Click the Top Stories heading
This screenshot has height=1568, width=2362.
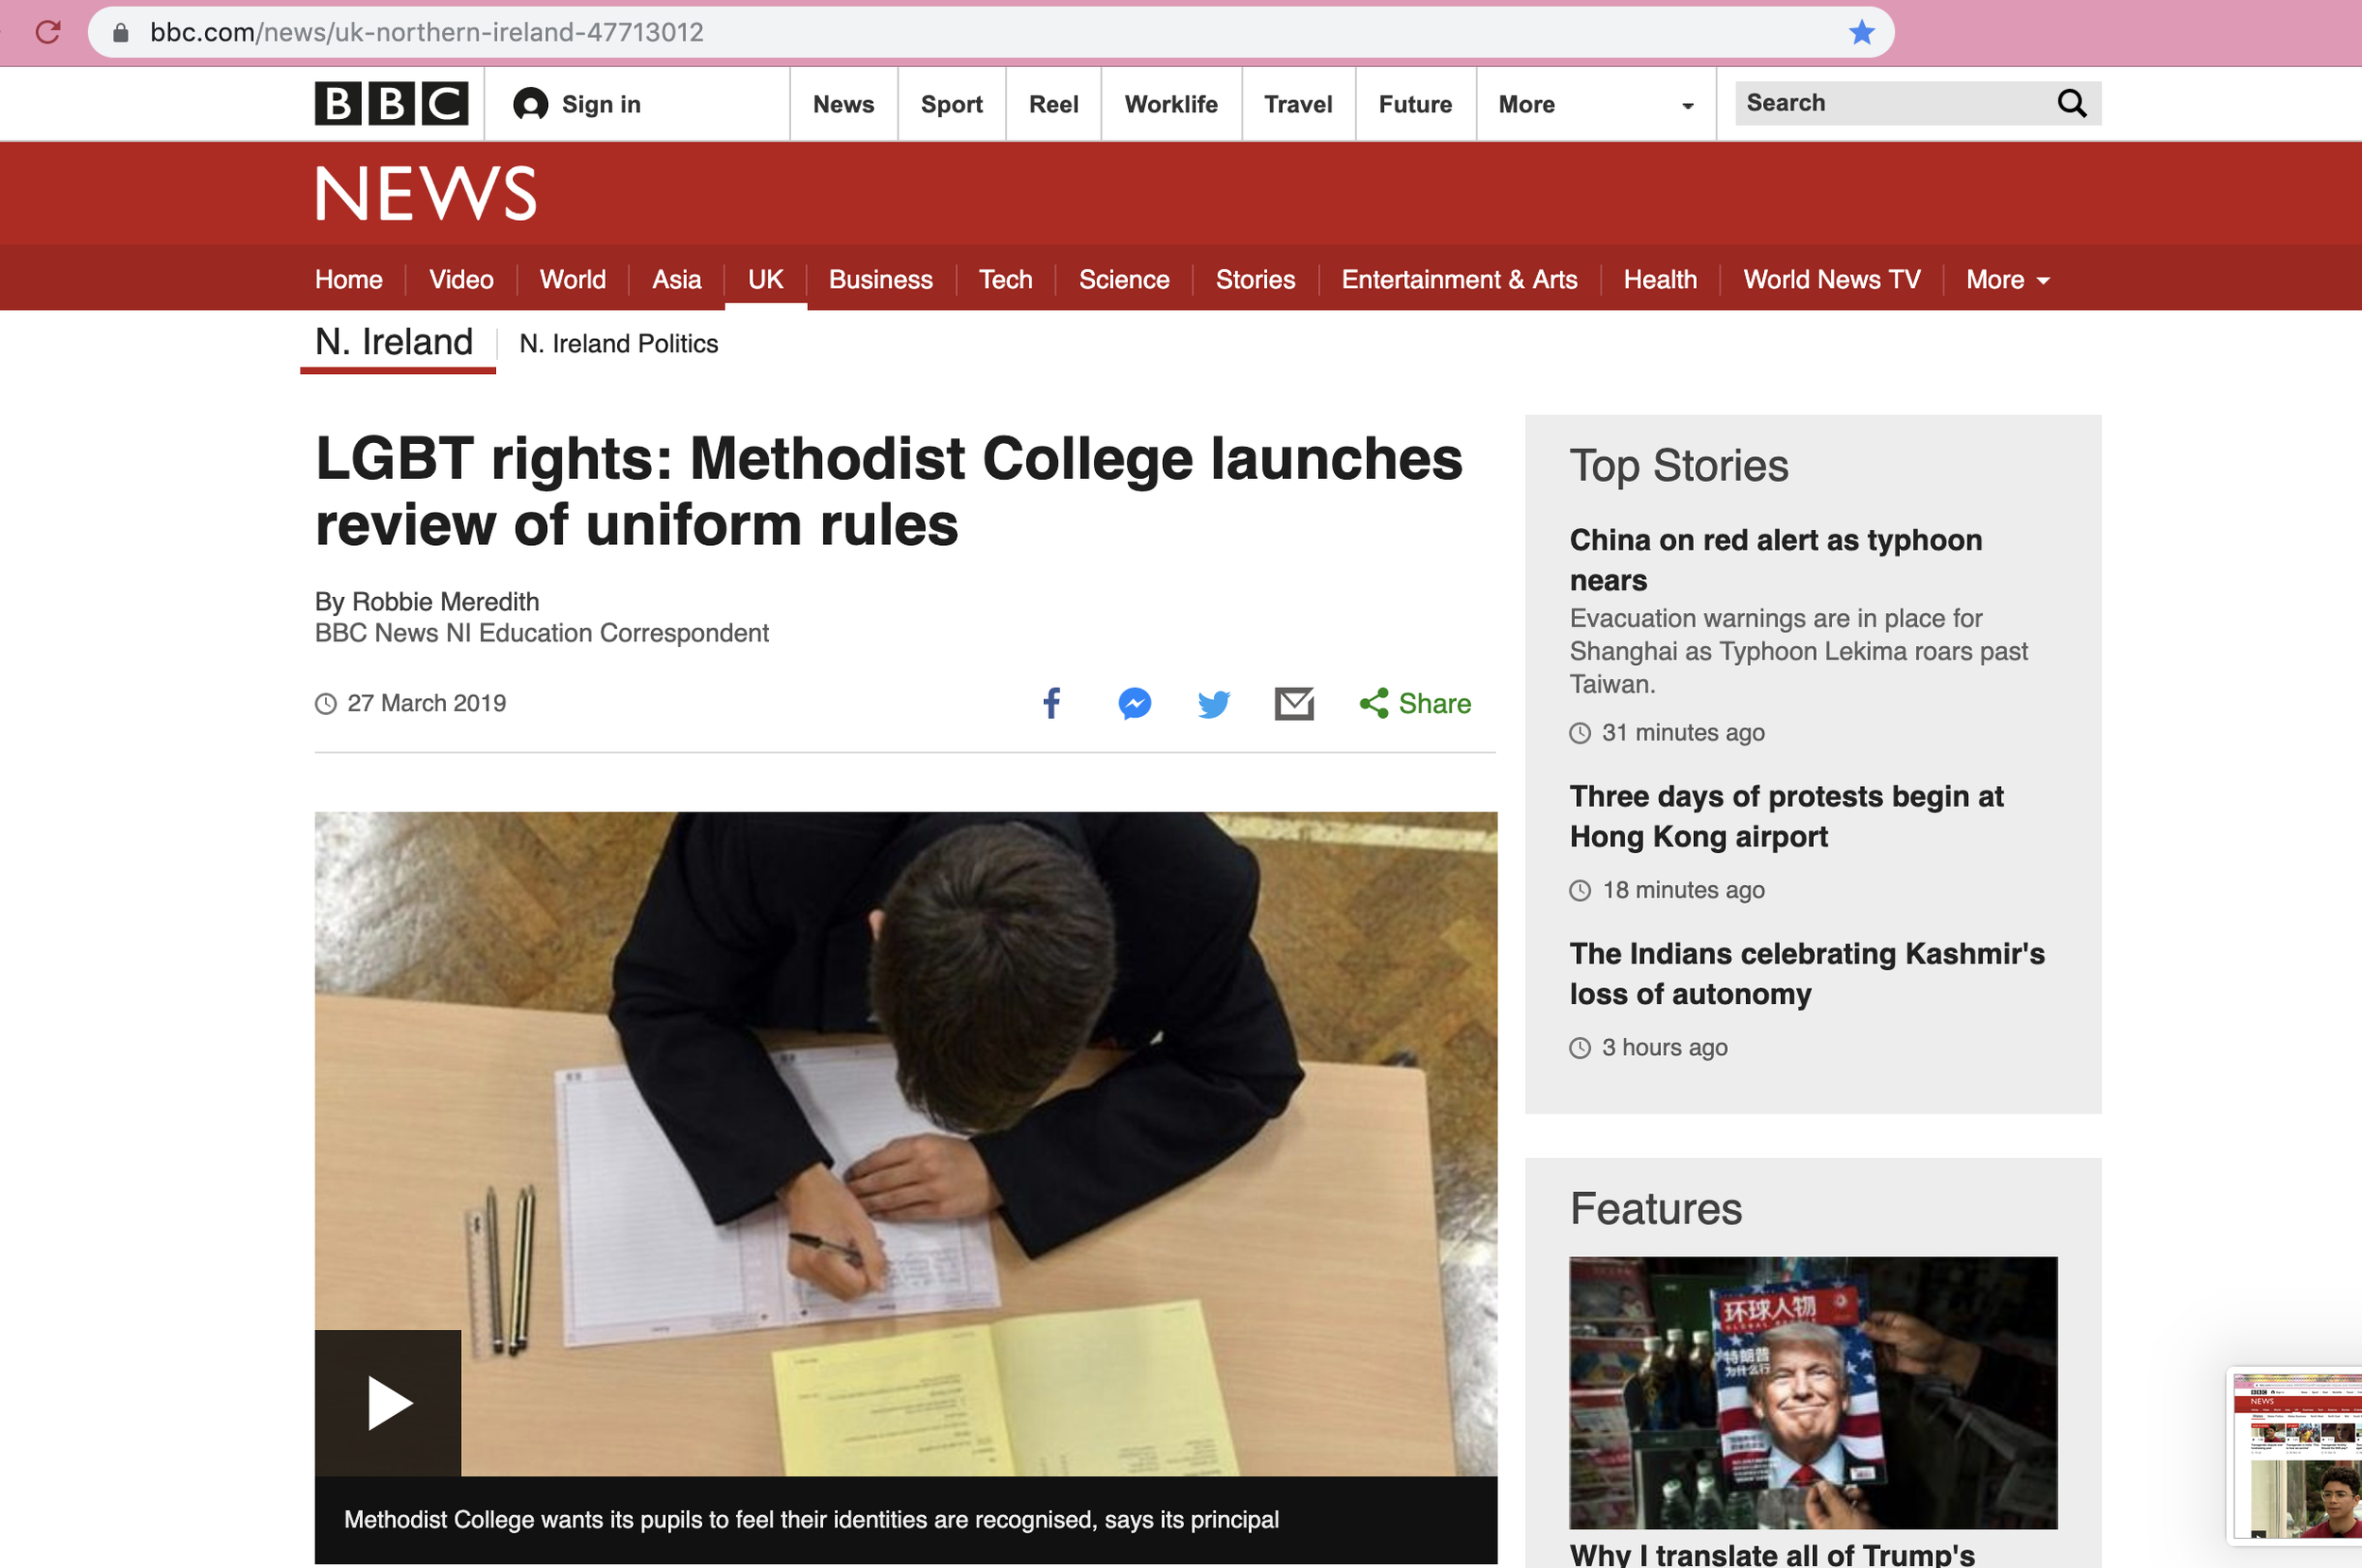(1679, 466)
